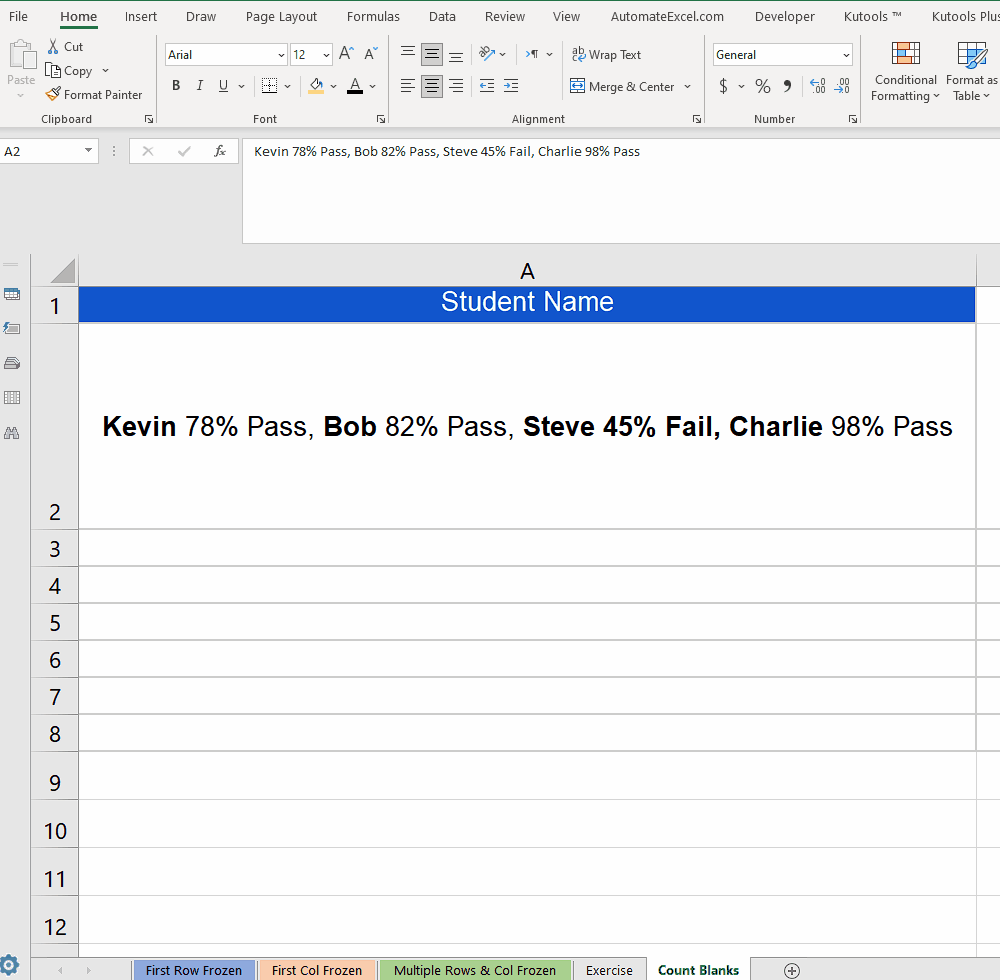The image size is (1000, 980).
Task: Expand the Fill Color dropdown arrow
Action: click(x=335, y=87)
